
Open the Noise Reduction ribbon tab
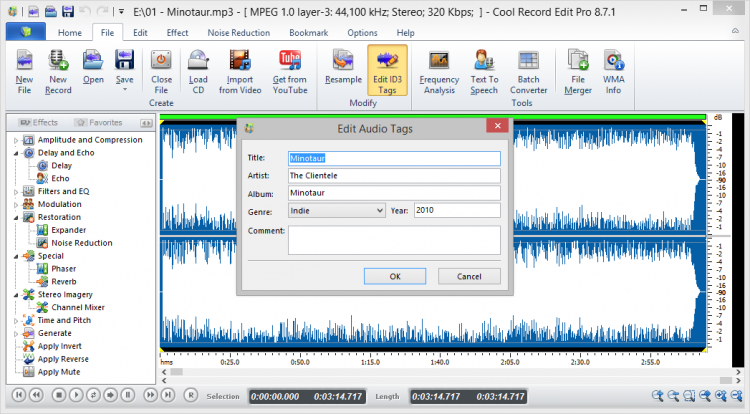239,33
